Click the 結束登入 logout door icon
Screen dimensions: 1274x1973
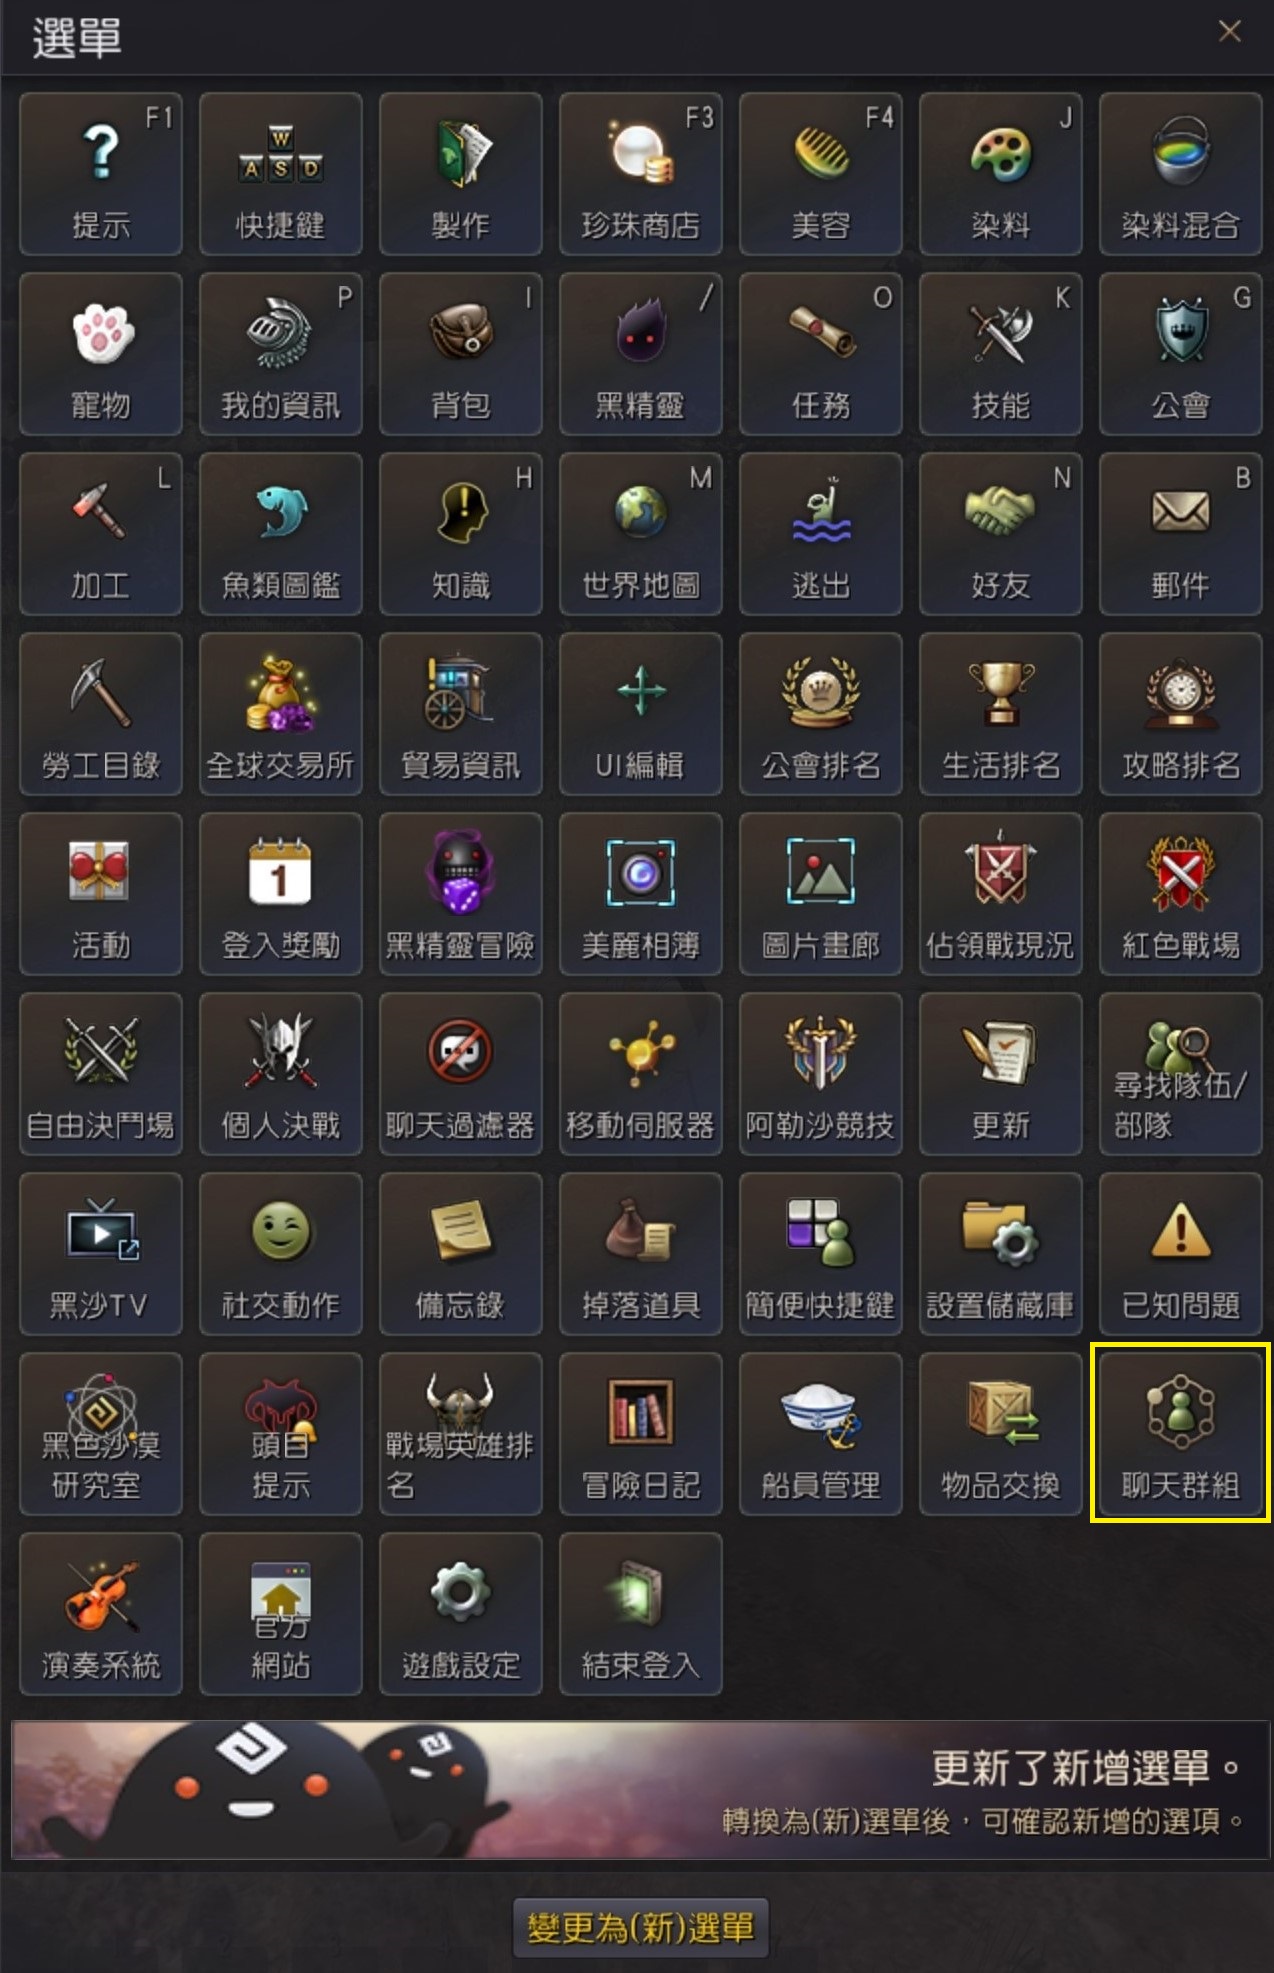640,1614
